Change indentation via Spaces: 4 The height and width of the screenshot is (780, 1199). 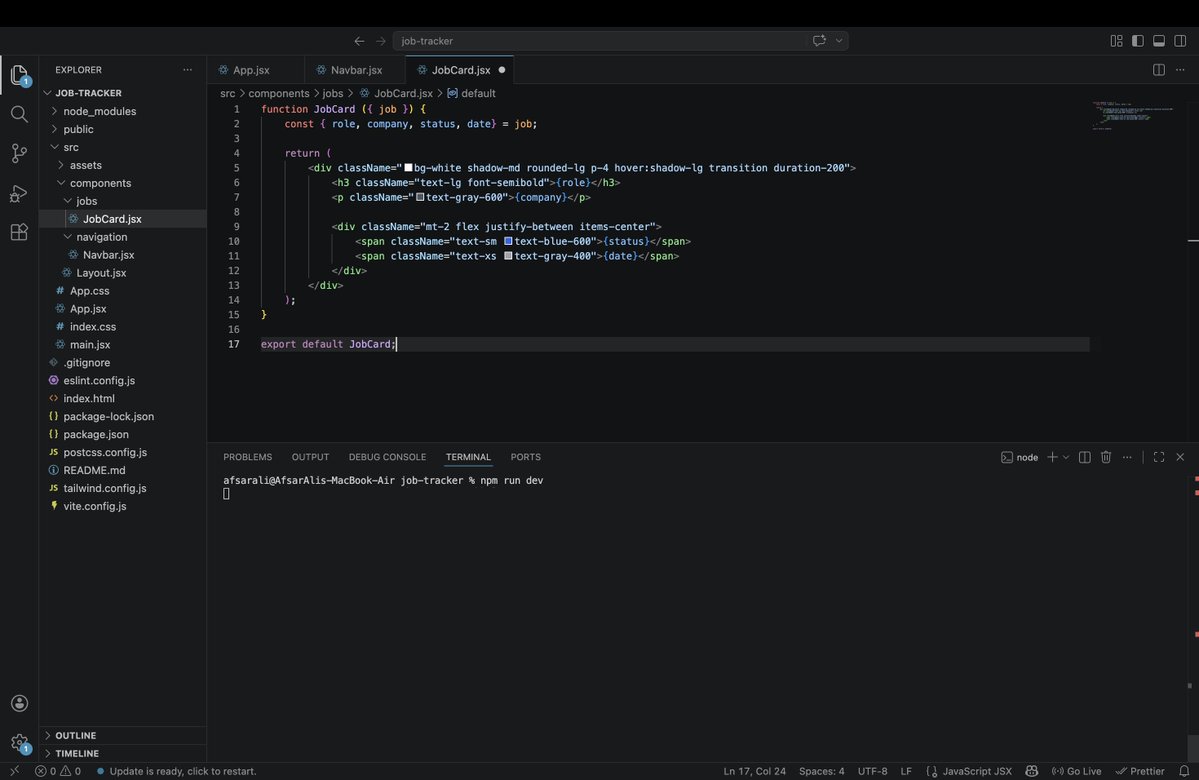click(821, 771)
